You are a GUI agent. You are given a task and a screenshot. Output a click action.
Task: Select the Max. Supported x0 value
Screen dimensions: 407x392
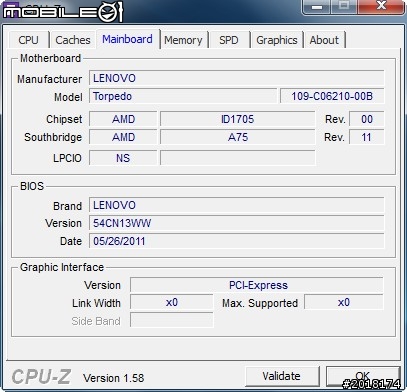tap(344, 302)
